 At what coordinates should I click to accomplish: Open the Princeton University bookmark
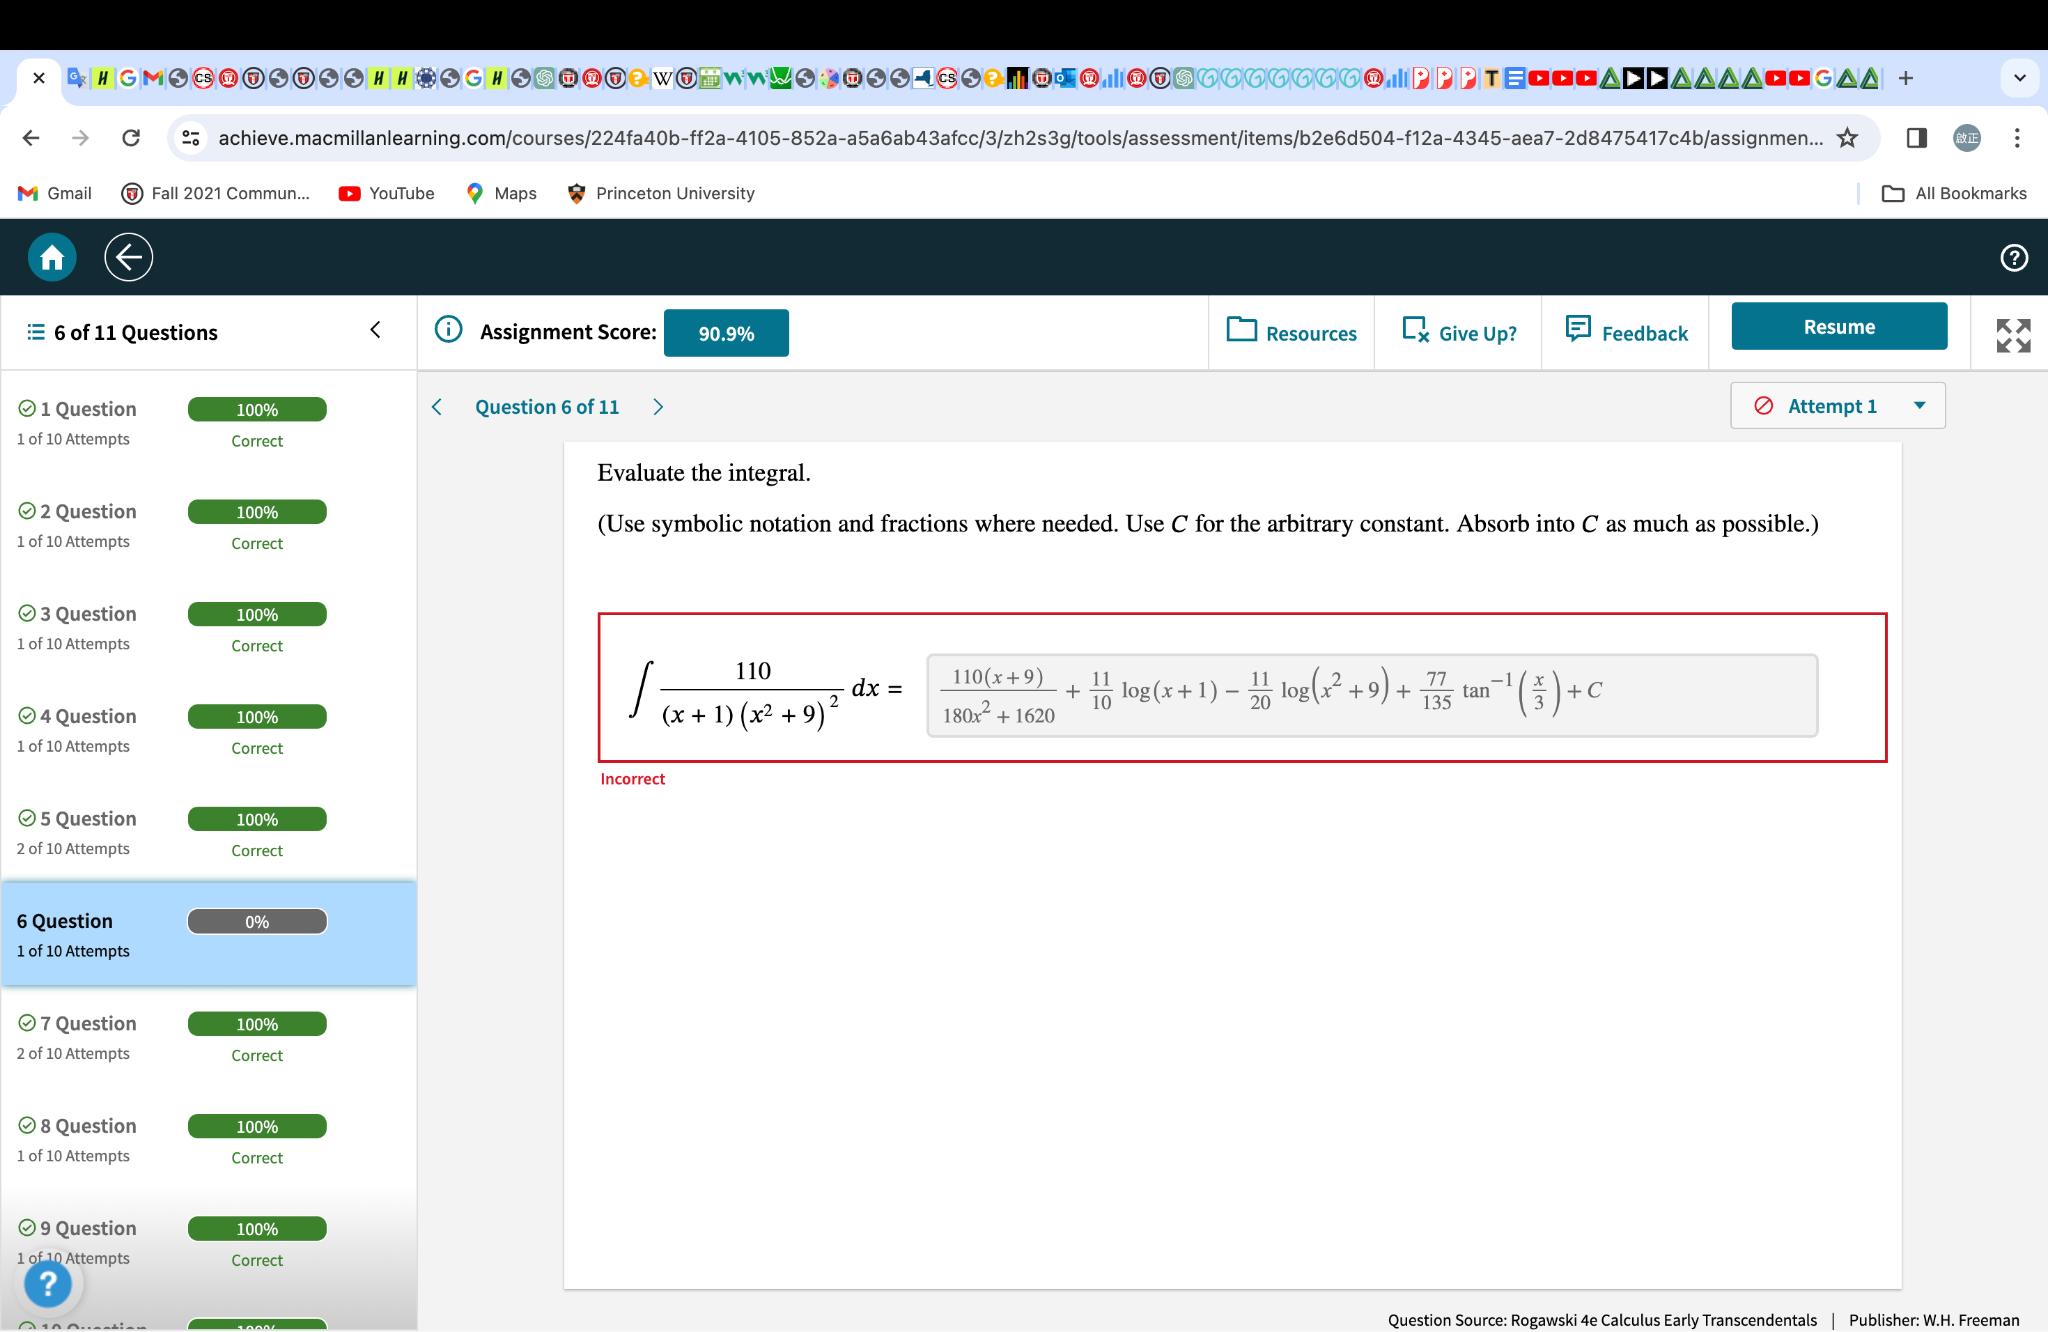click(x=661, y=192)
